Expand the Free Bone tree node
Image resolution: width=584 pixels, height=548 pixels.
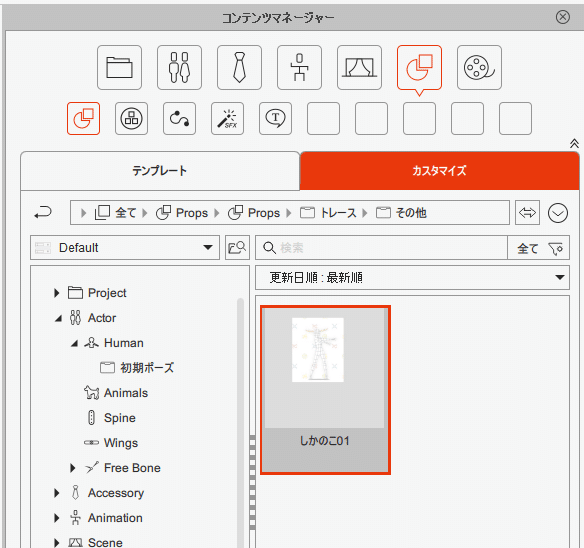(73, 468)
